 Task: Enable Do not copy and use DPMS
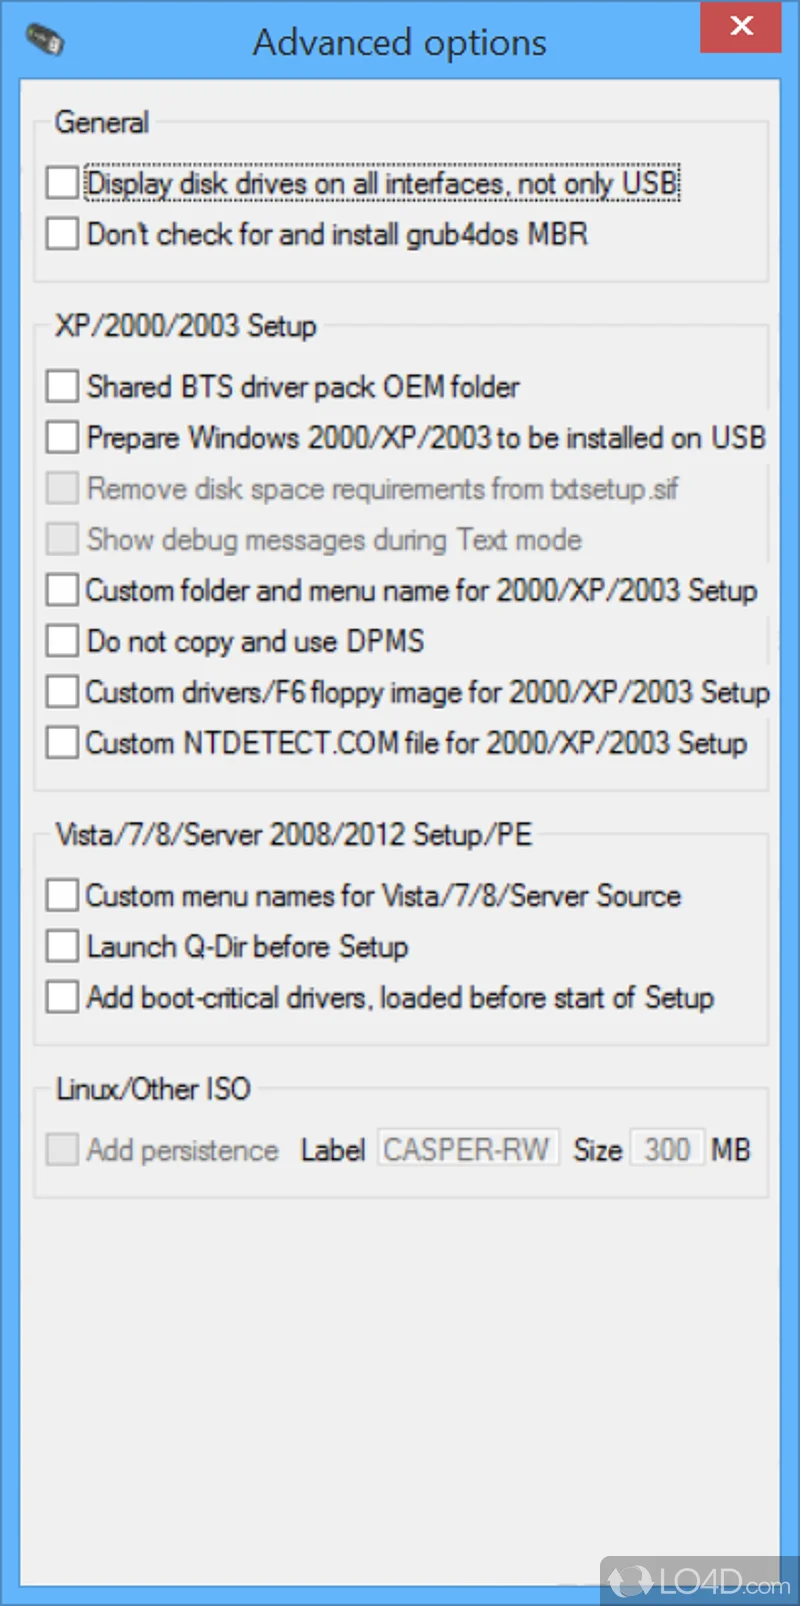62,641
